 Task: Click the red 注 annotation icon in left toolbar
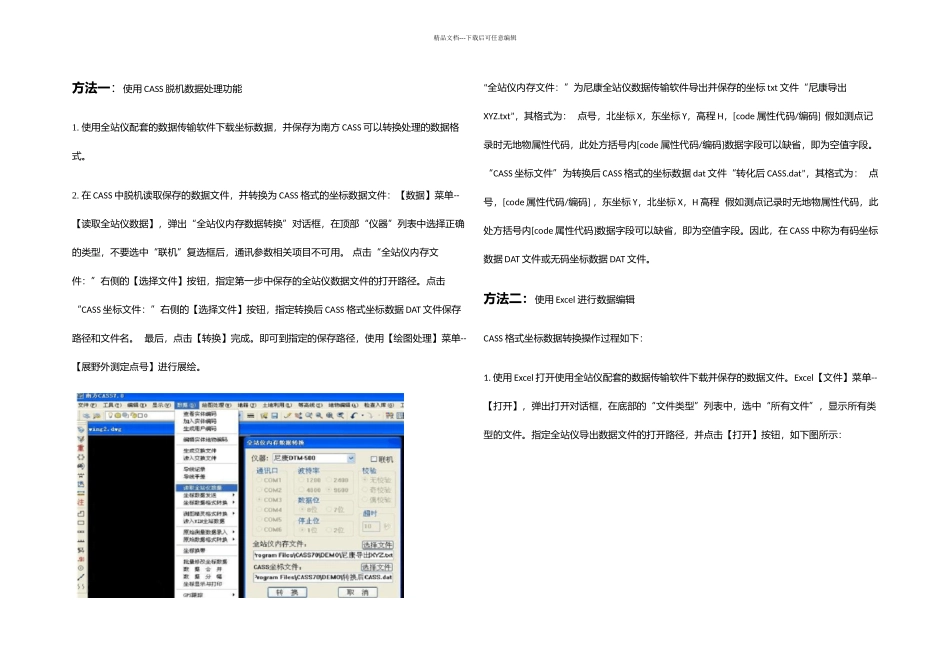tap(81, 502)
